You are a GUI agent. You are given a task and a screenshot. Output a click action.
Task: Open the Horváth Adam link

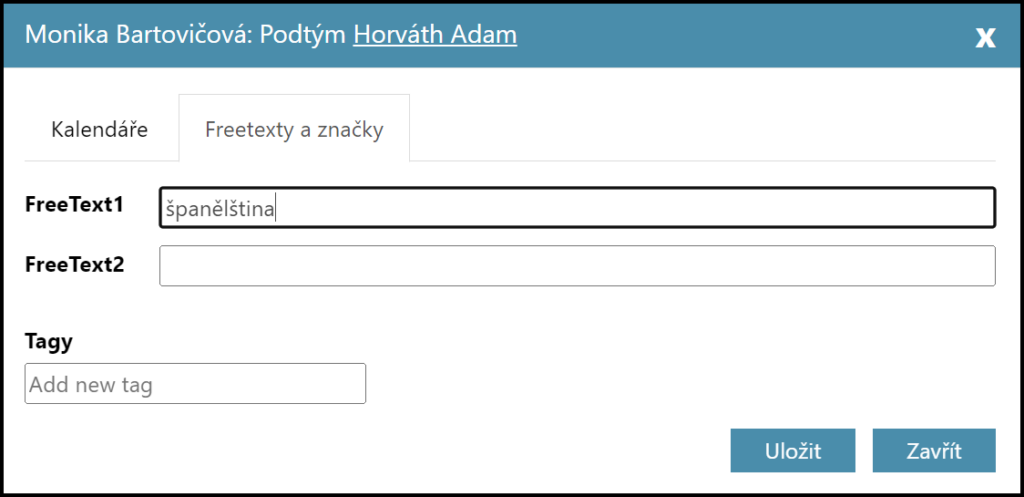pyautogui.click(x=434, y=35)
